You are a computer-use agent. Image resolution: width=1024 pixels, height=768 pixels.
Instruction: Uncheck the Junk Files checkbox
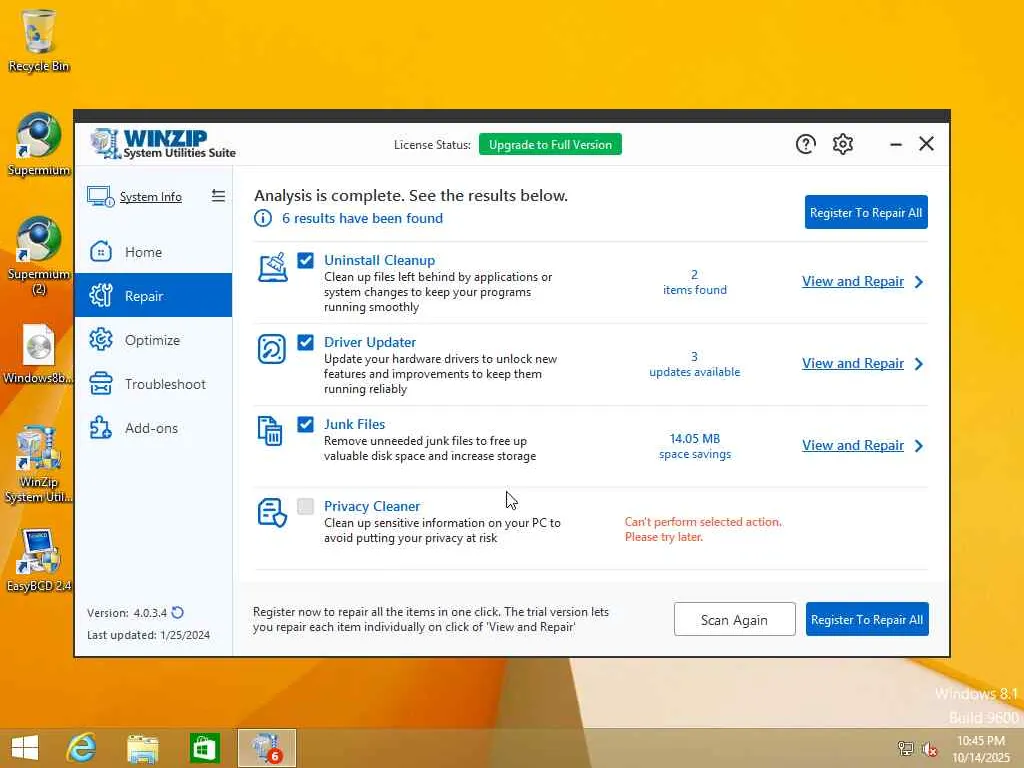tap(305, 424)
